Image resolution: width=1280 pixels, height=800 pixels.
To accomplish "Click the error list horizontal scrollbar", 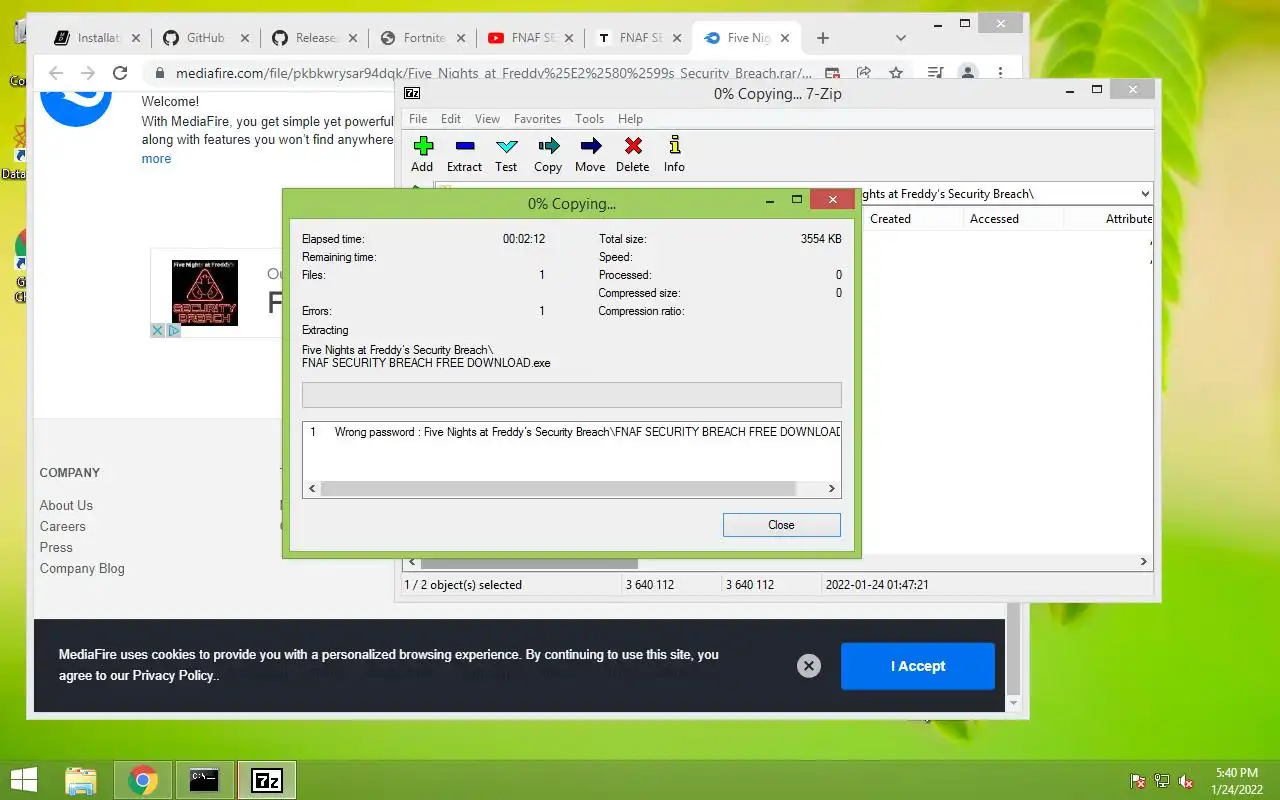I will point(558,489).
